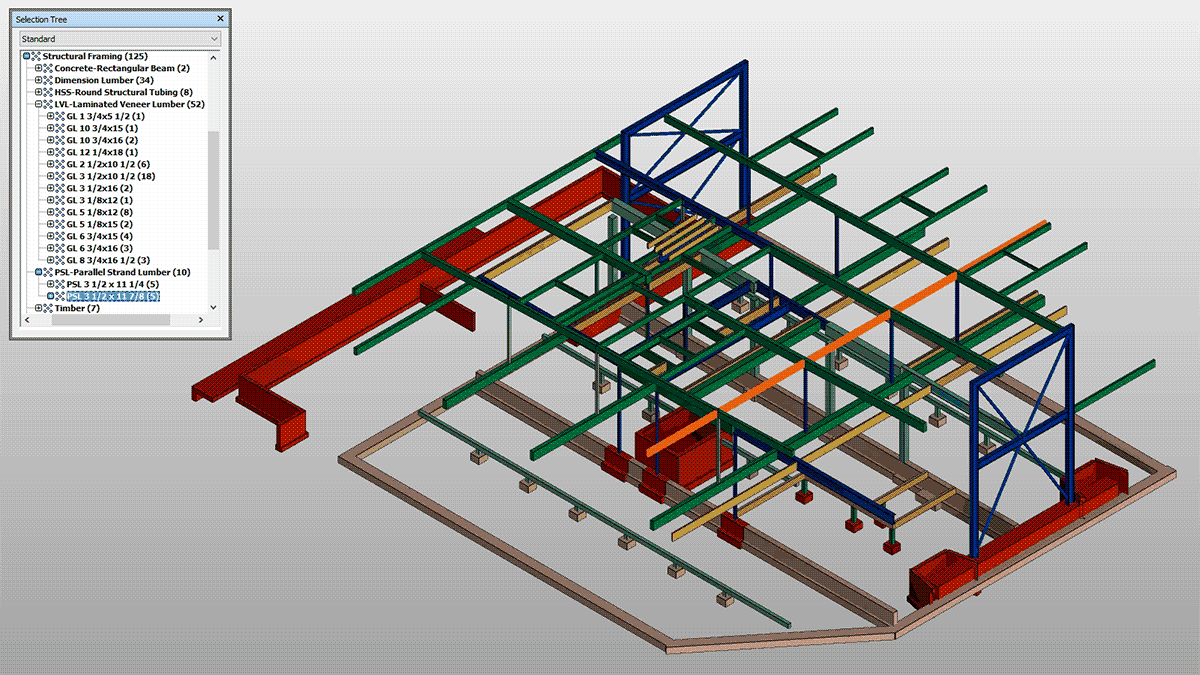This screenshot has width=1200, height=675.
Task: Click icon beside GL 10 3/4x15 (1)
Action: pyautogui.click(x=60, y=128)
